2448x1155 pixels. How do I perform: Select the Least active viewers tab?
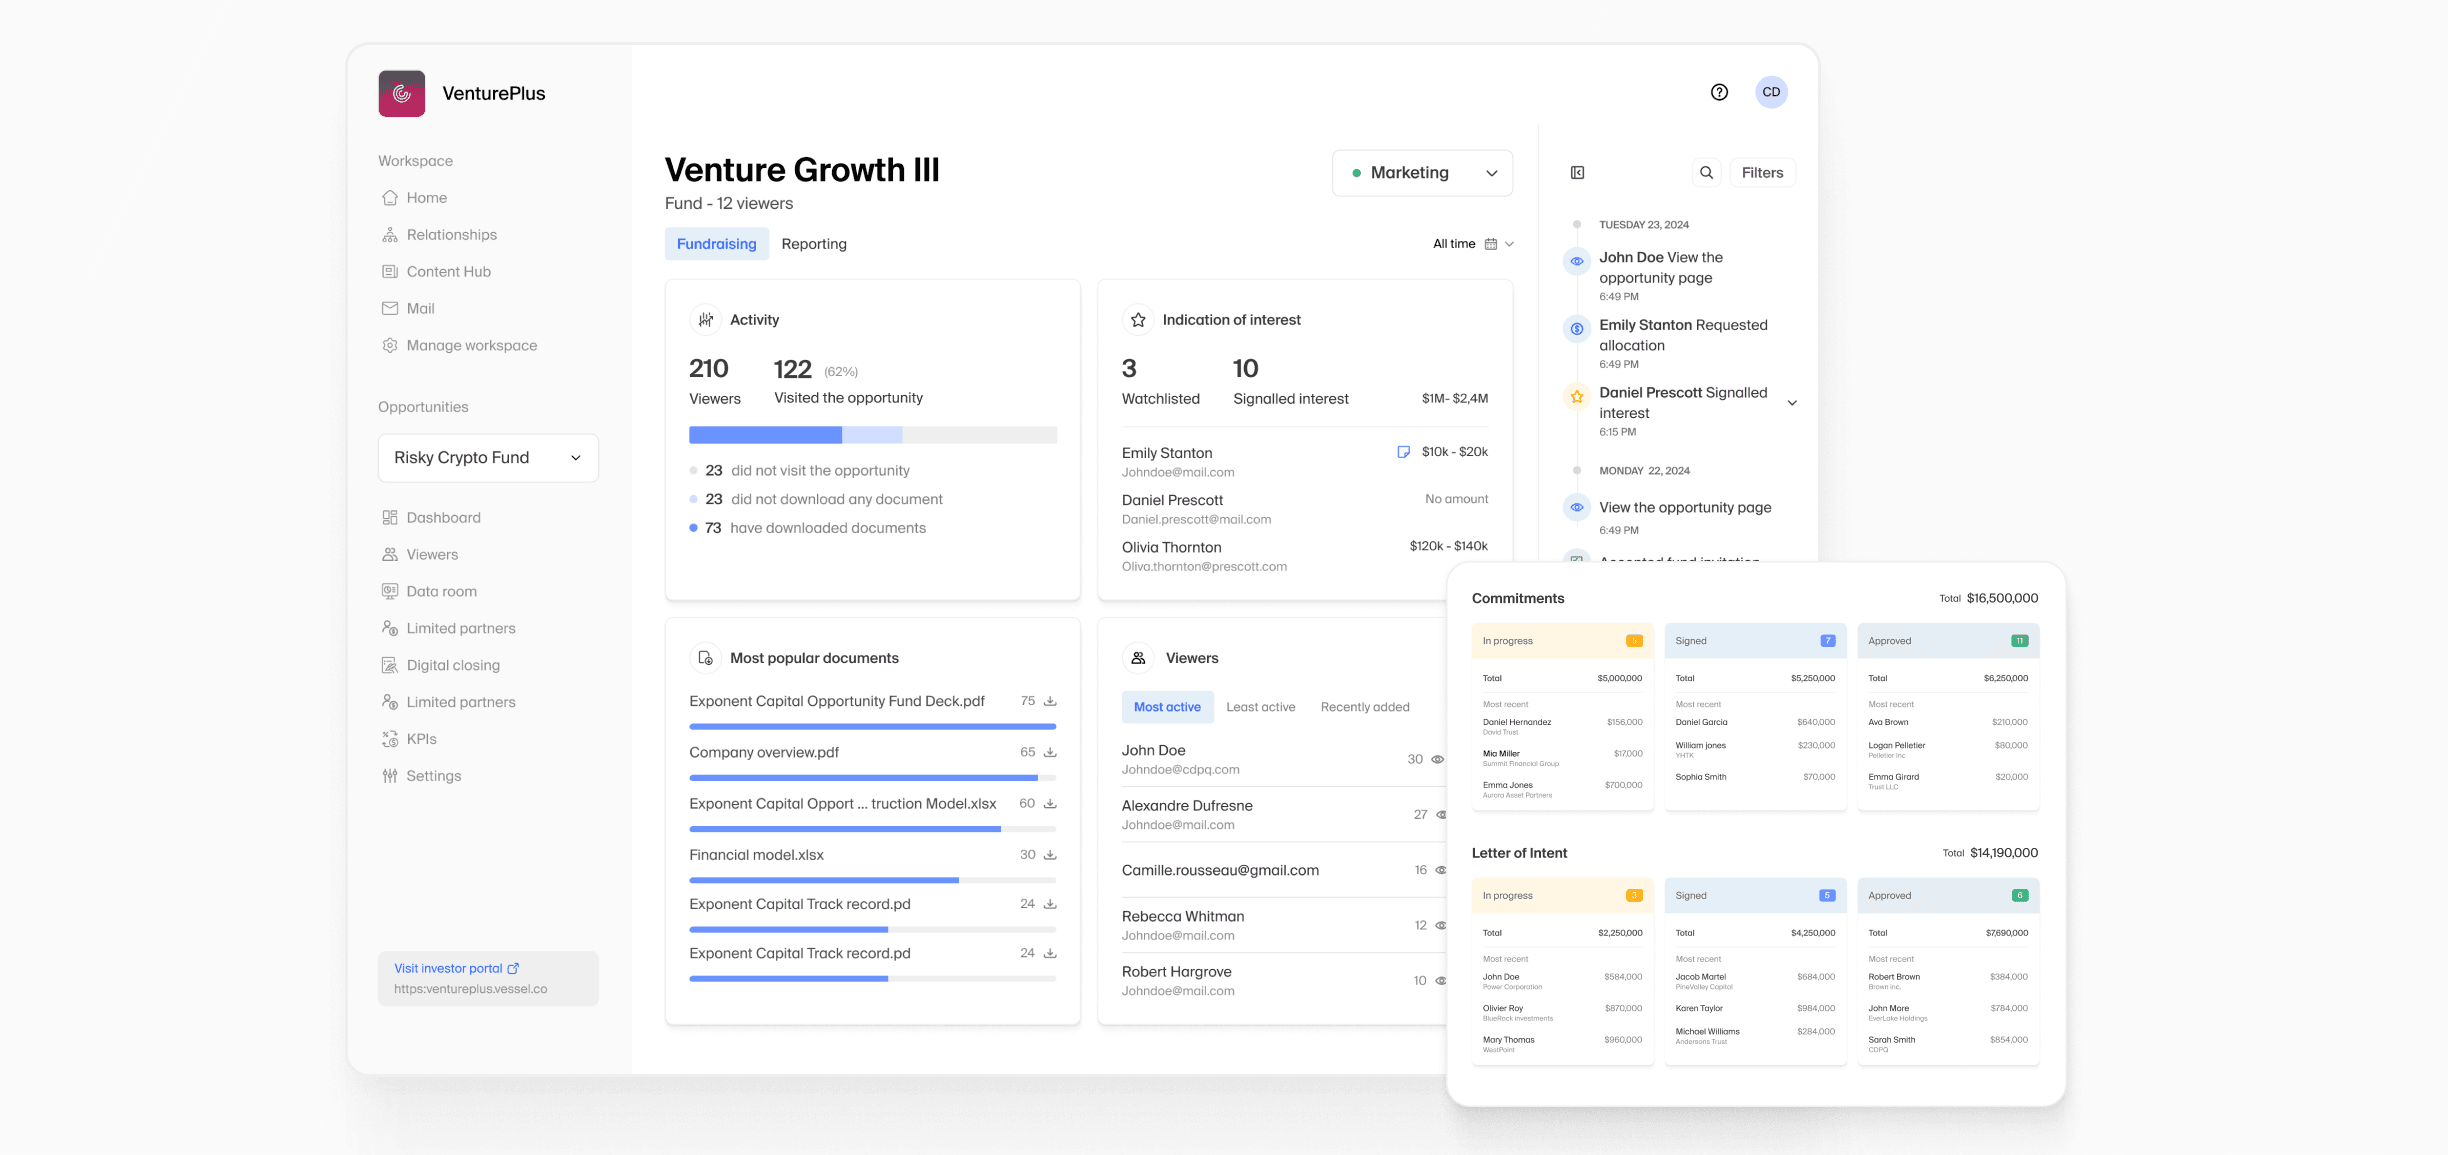1260,707
